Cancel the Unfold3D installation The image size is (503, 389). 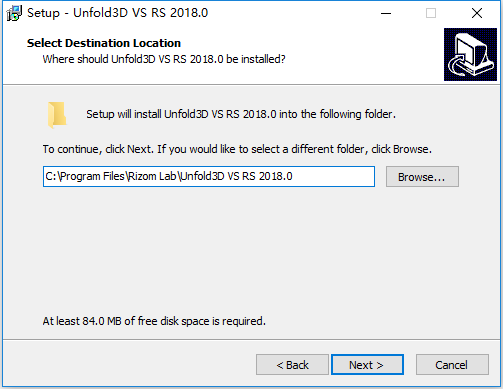452,365
